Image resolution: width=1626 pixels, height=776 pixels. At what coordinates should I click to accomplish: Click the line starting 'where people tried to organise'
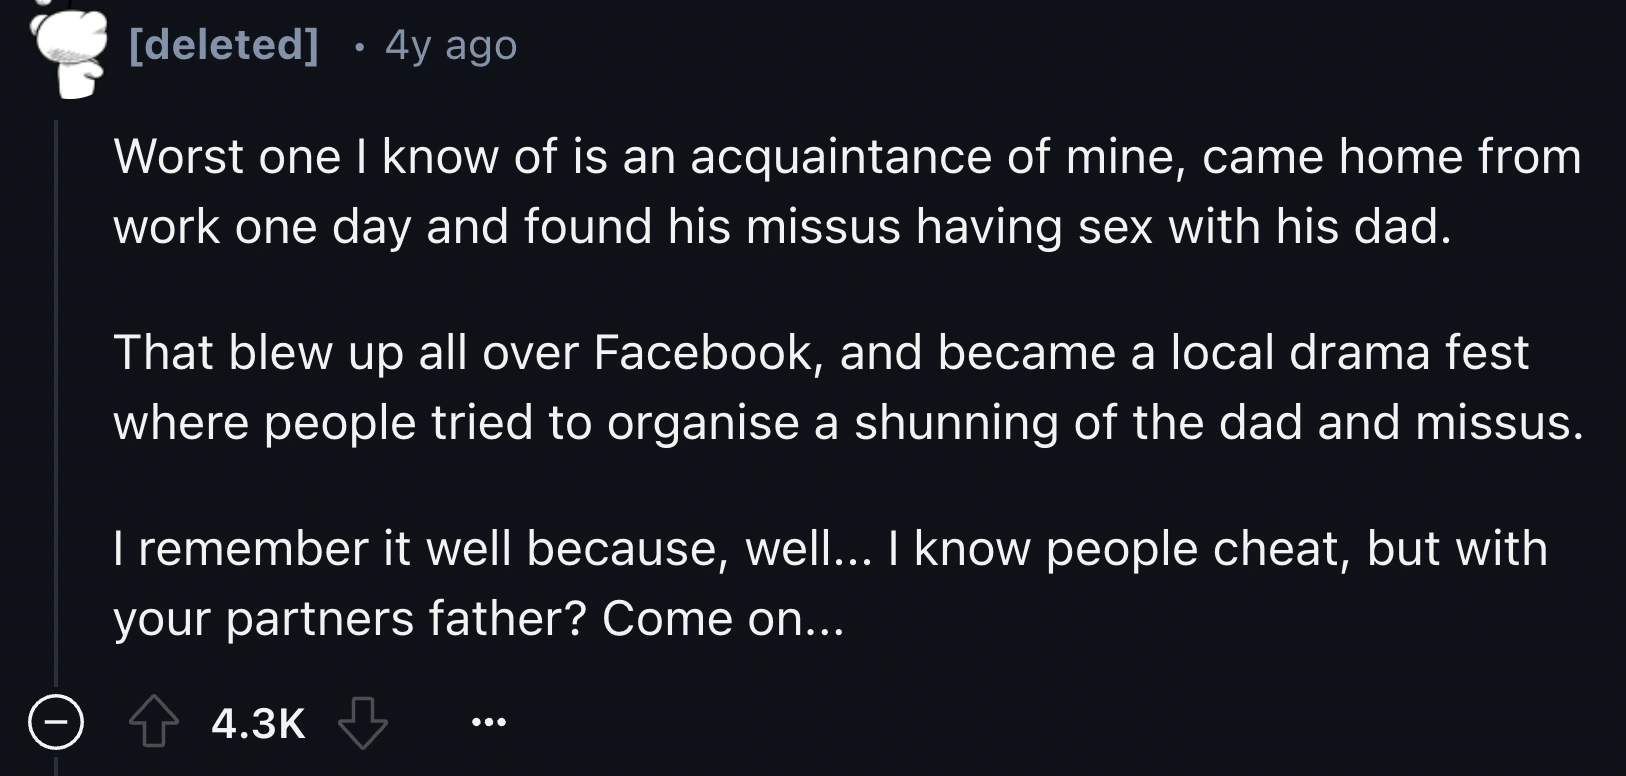click(848, 423)
